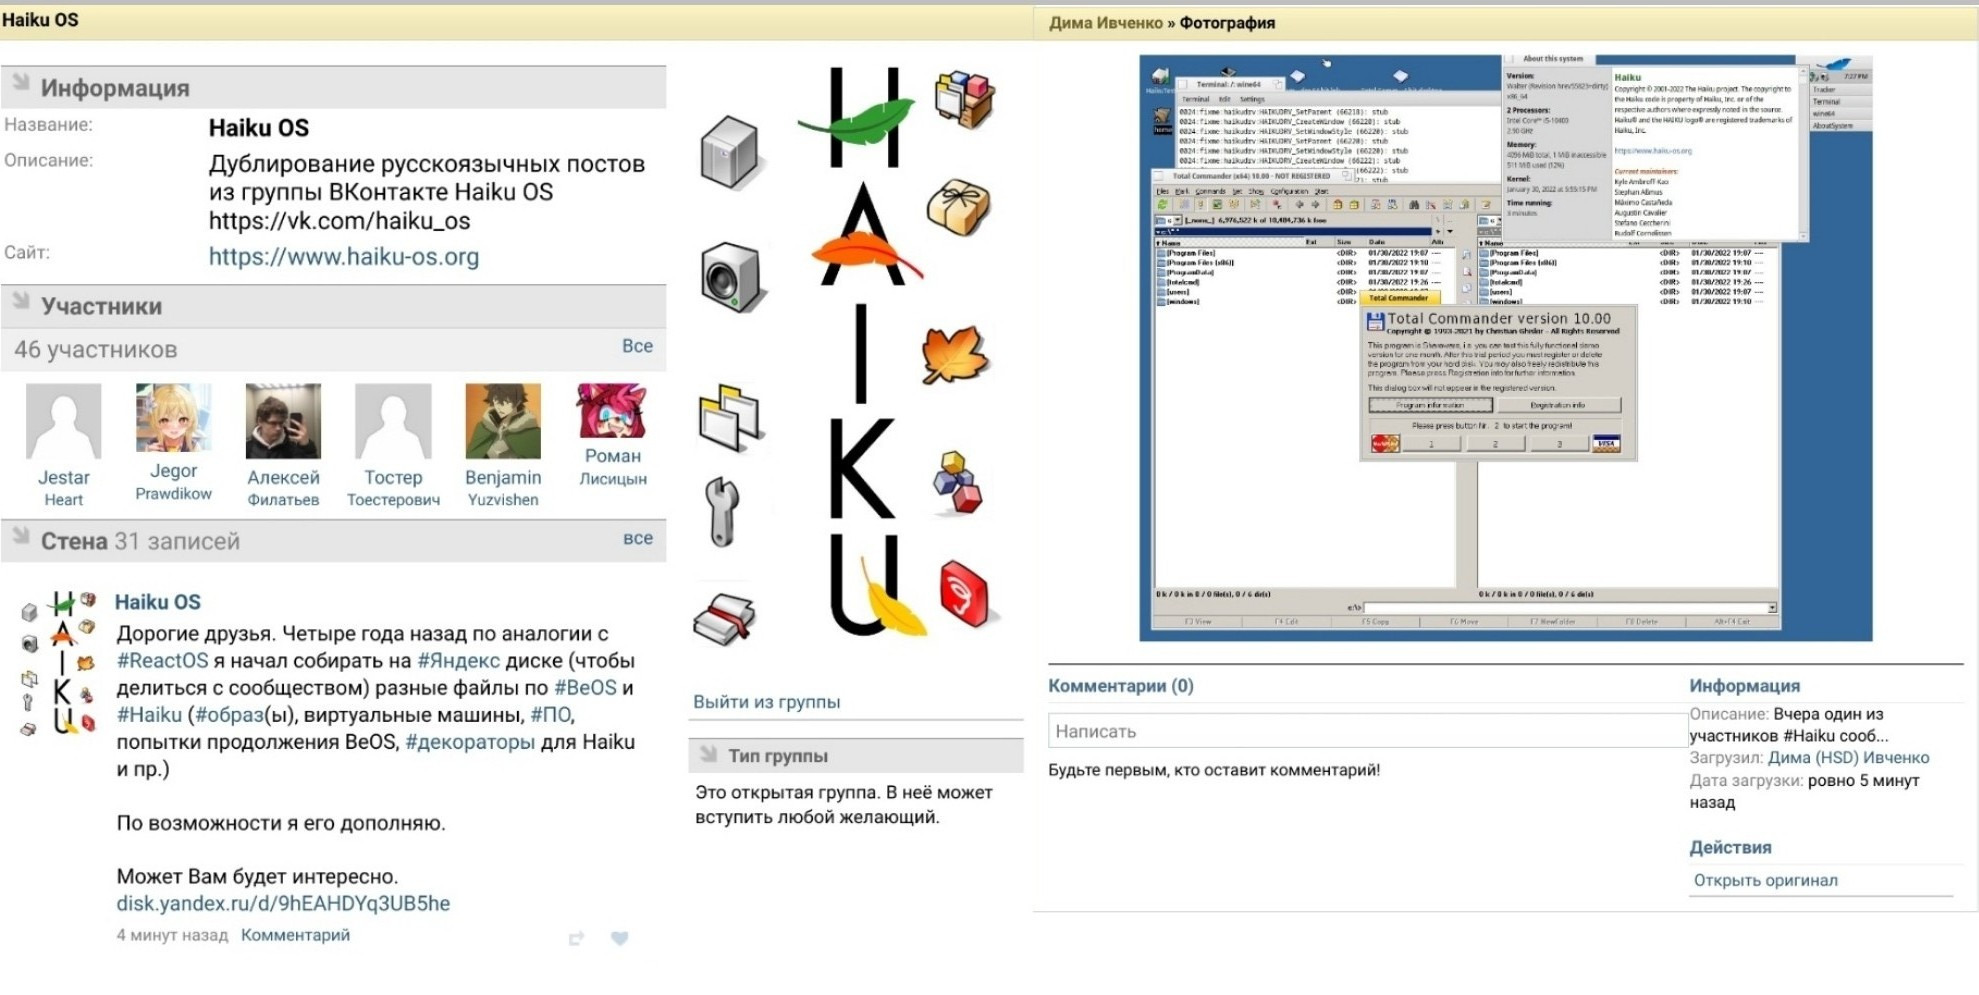Click the Haiku OS post author name

158,602
